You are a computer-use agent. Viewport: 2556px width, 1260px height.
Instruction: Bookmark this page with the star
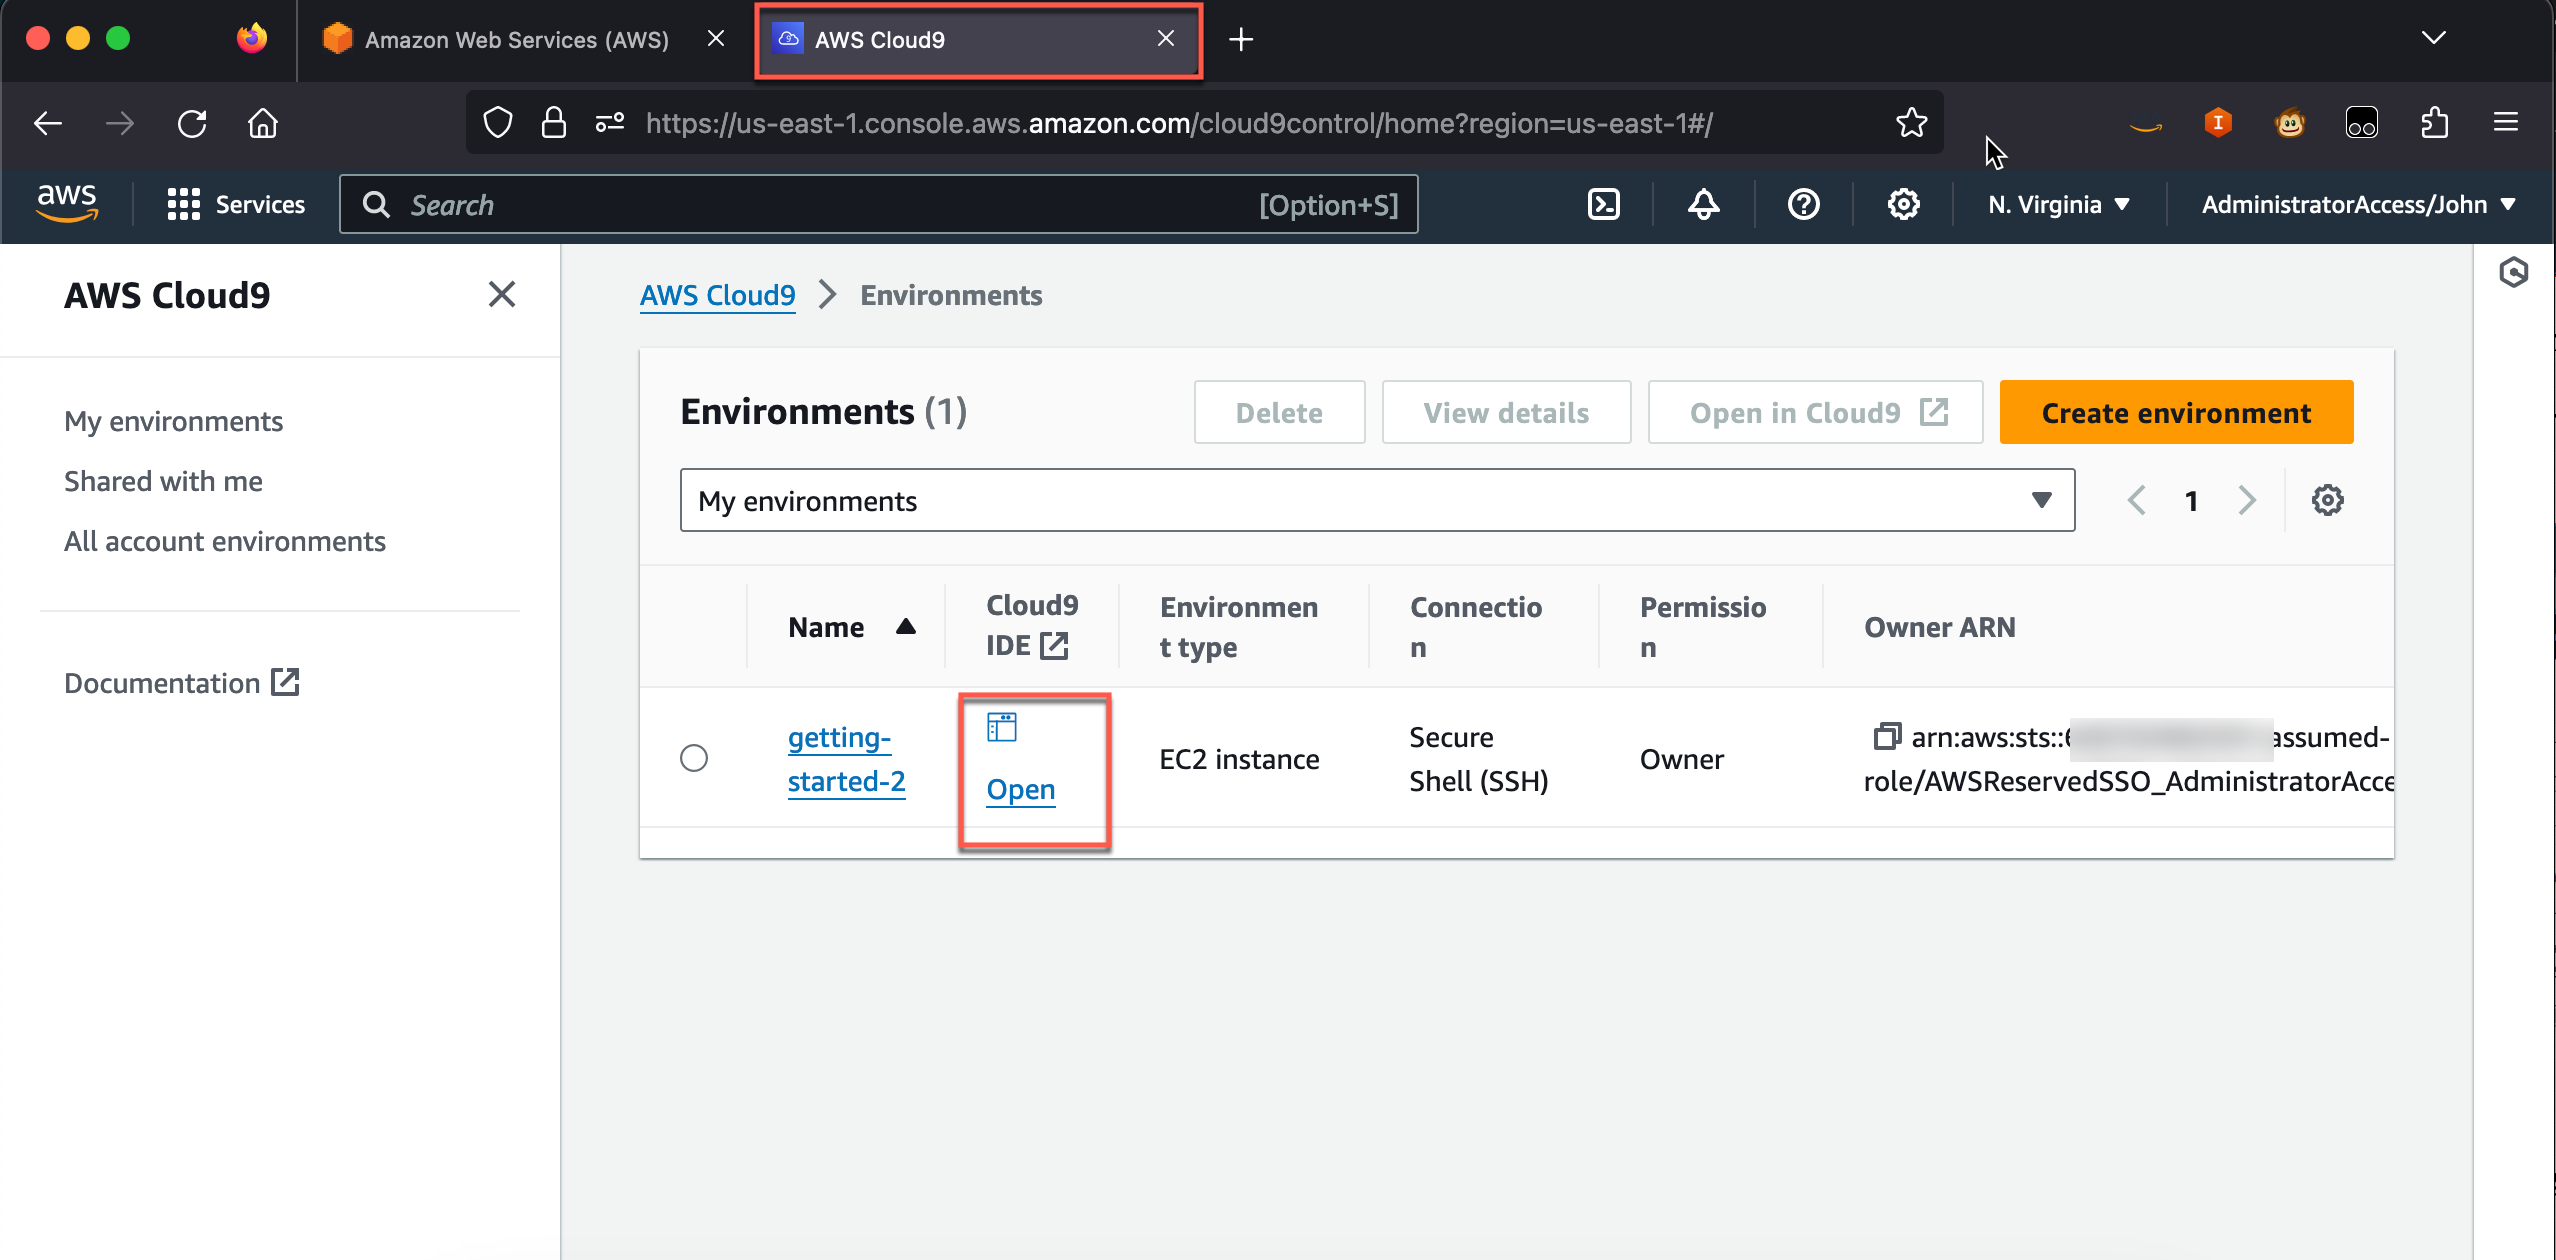tap(1912, 122)
